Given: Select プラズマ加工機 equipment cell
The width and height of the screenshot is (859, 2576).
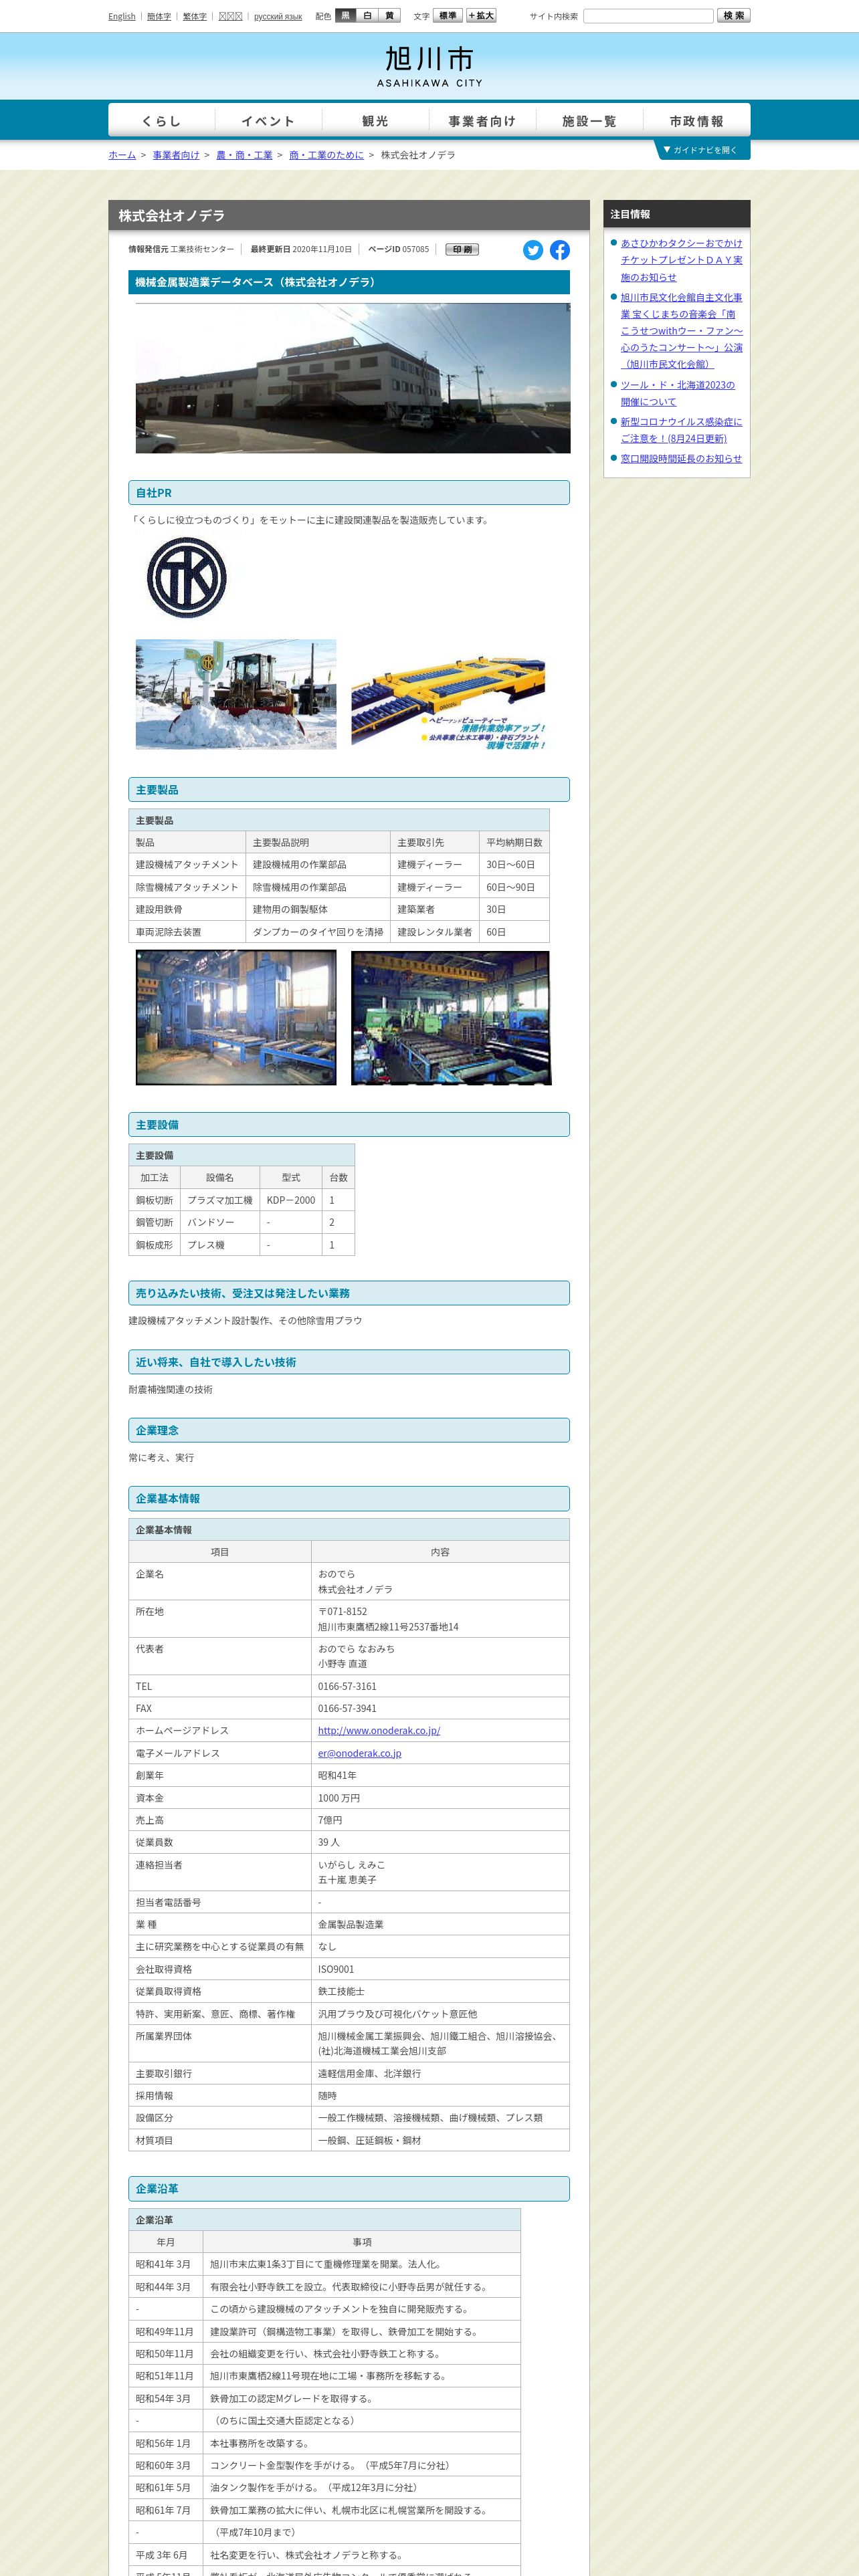Looking at the screenshot, I should tap(220, 1200).
